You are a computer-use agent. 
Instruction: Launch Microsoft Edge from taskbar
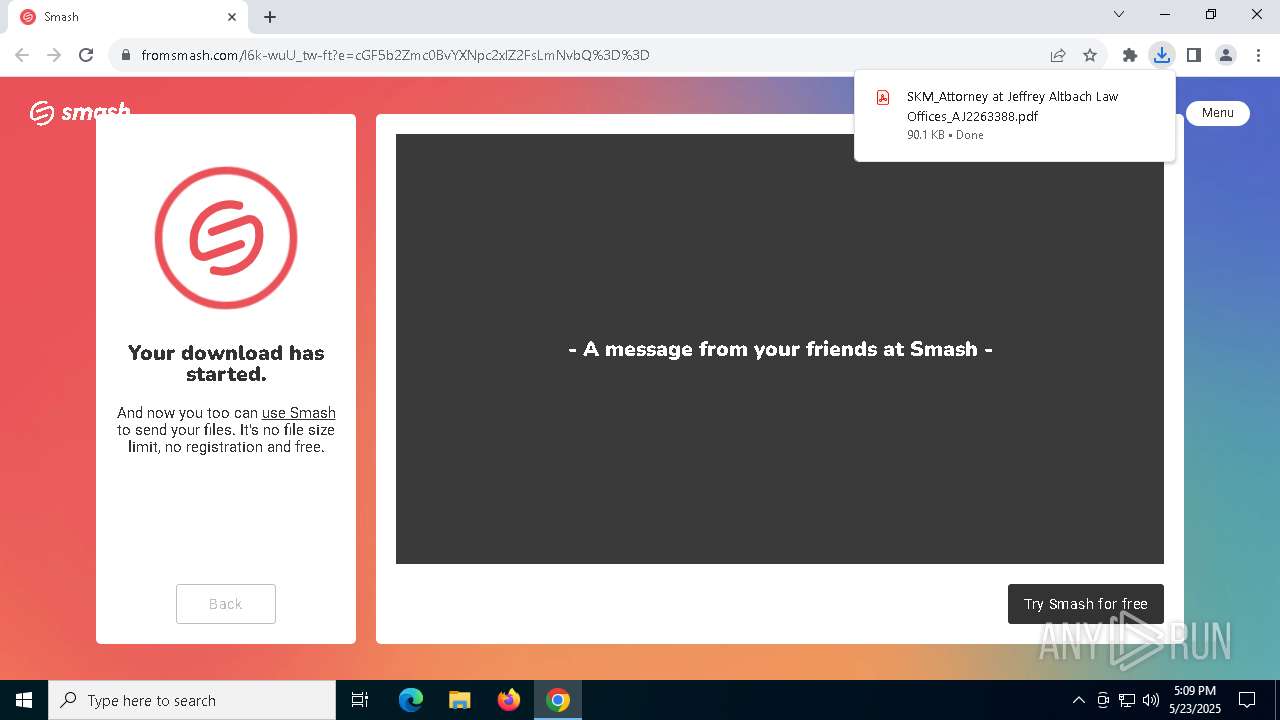click(411, 700)
